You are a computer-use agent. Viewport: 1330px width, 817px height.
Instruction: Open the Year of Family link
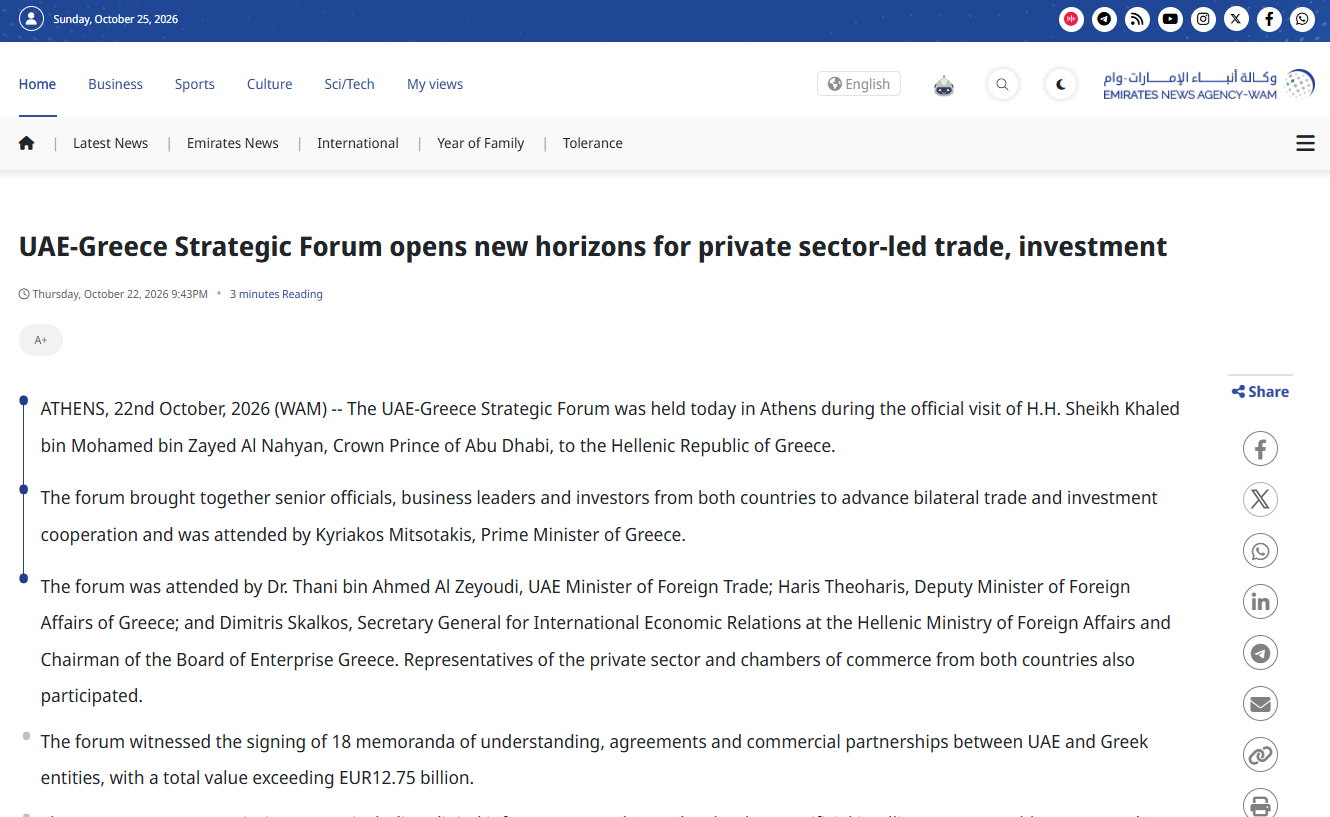pos(481,143)
